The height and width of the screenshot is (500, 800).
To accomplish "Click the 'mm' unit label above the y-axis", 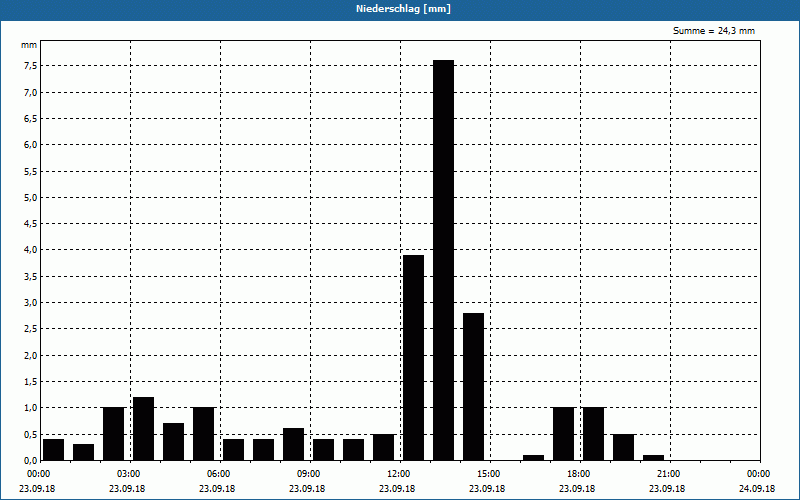I will click(29, 45).
